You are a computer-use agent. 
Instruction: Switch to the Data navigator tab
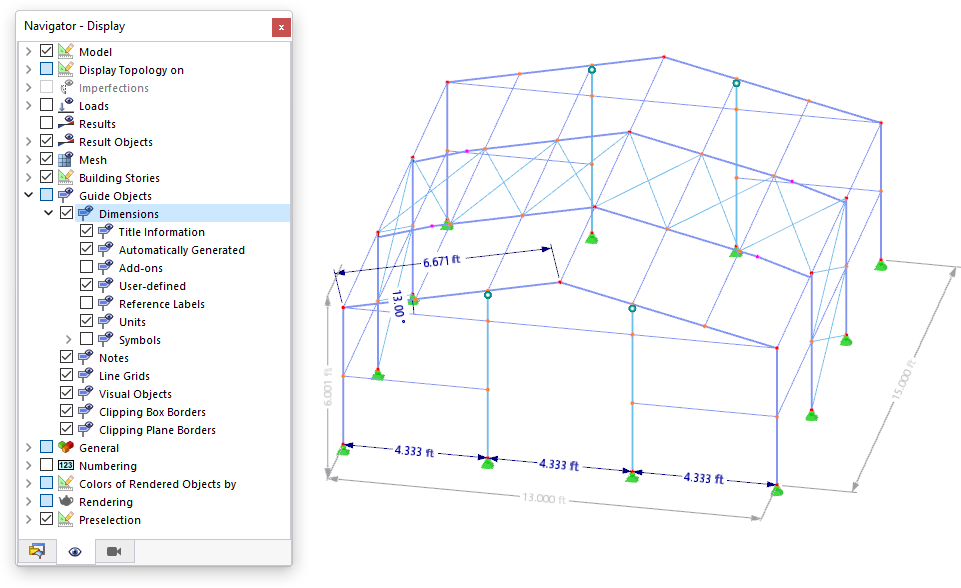click(x=37, y=551)
